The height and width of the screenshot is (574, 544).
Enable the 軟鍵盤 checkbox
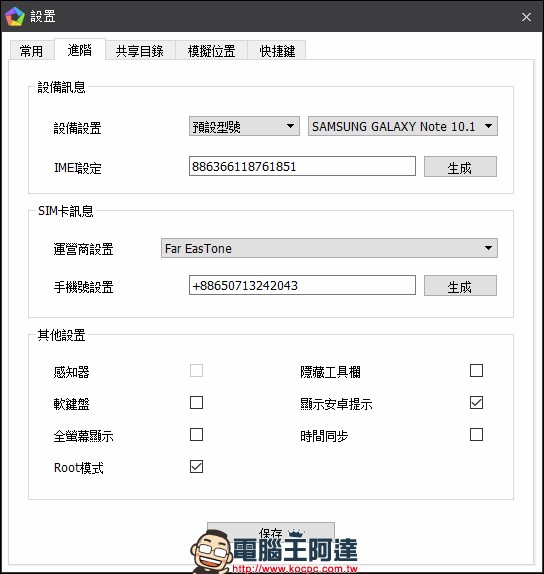[x=197, y=403]
